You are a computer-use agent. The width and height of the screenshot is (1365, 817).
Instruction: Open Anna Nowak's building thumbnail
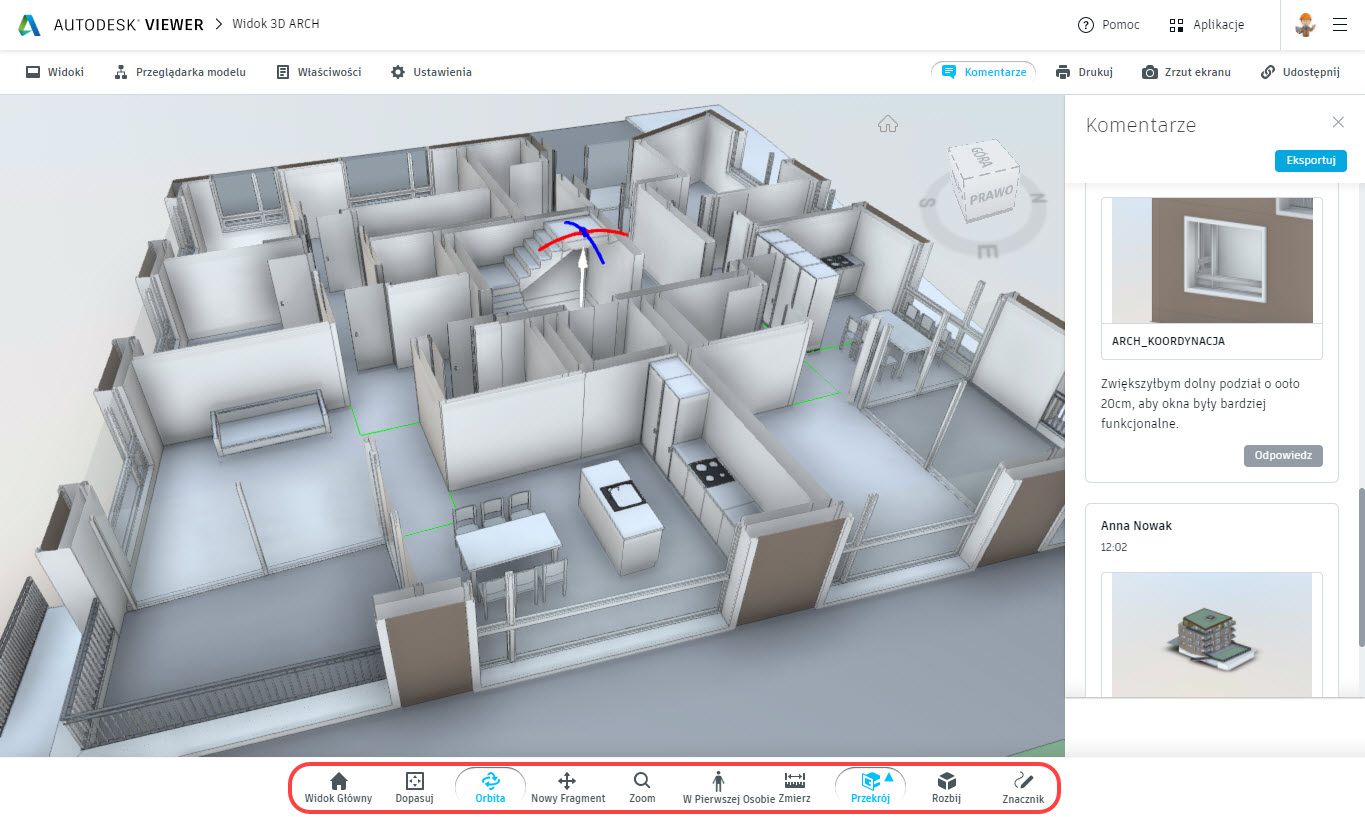[1211, 634]
